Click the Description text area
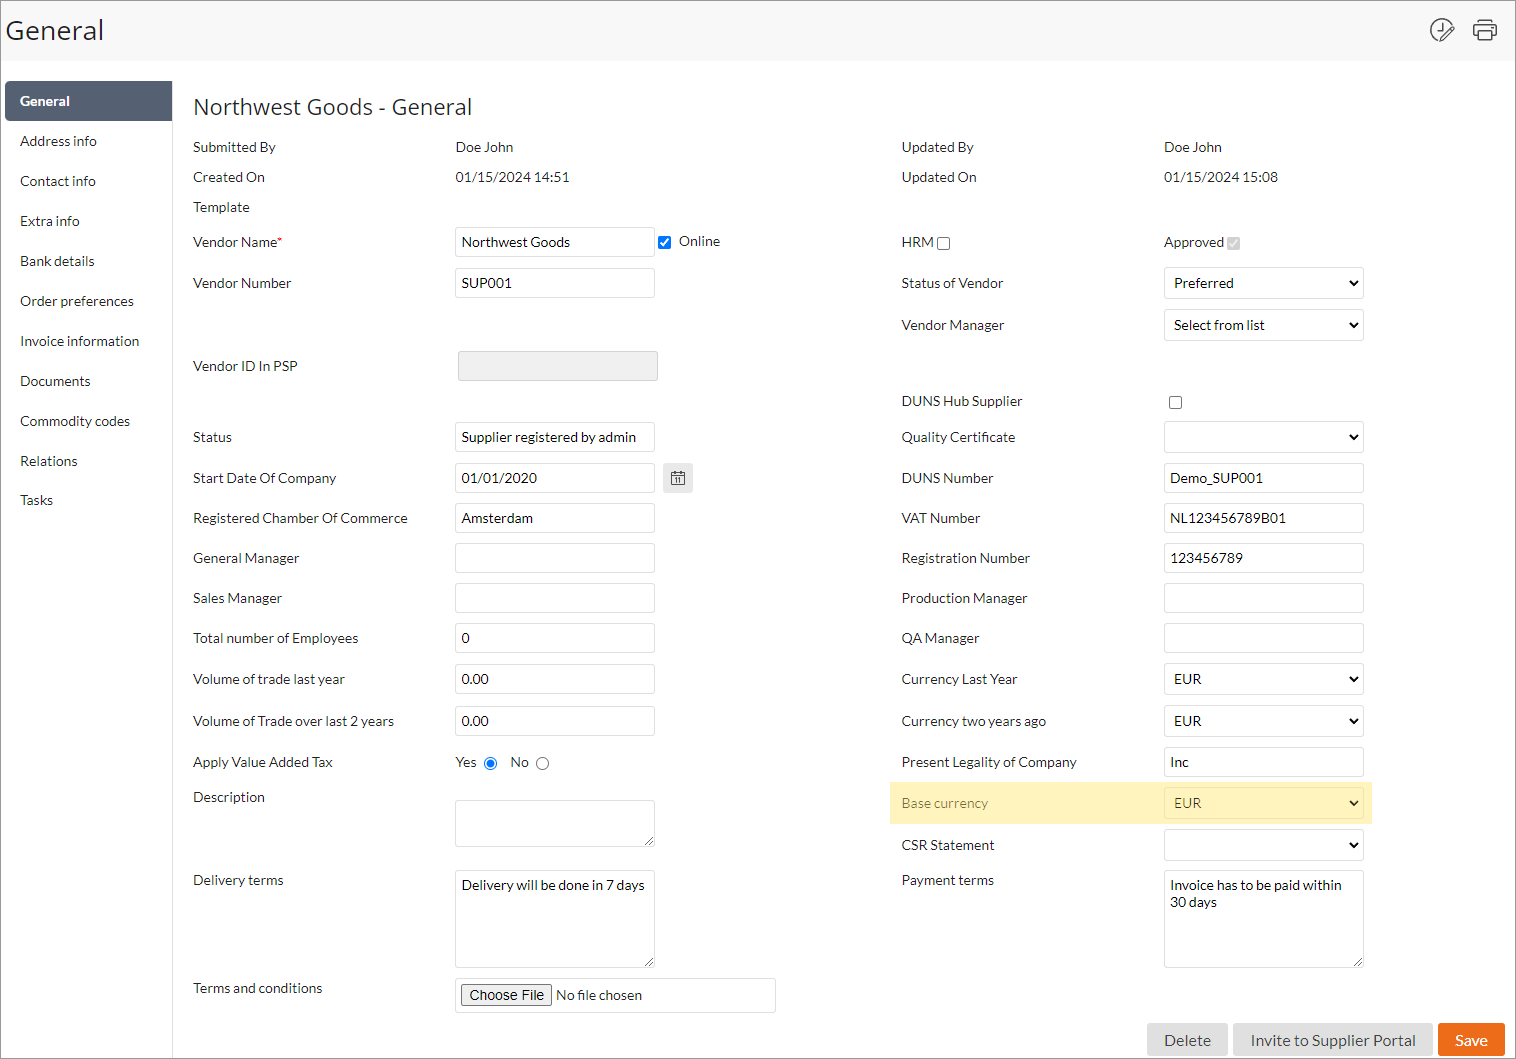The height and width of the screenshot is (1059, 1516). click(x=555, y=823)
